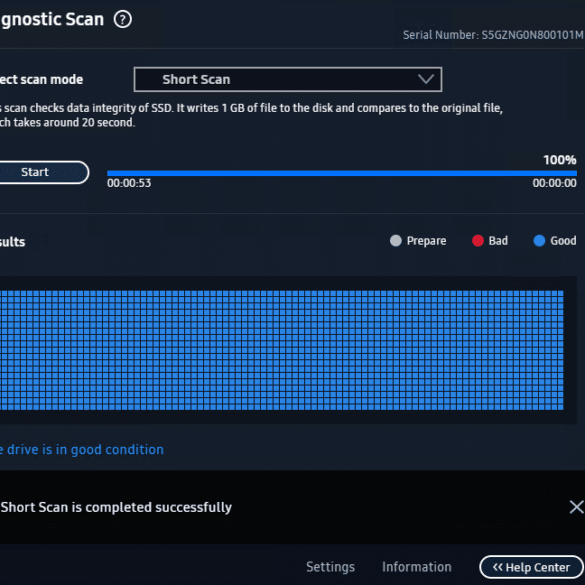The height and width of the screenshot is (585, 585).
Task: Click the Short Scan completed successfully message
Action: click(116, 507)
